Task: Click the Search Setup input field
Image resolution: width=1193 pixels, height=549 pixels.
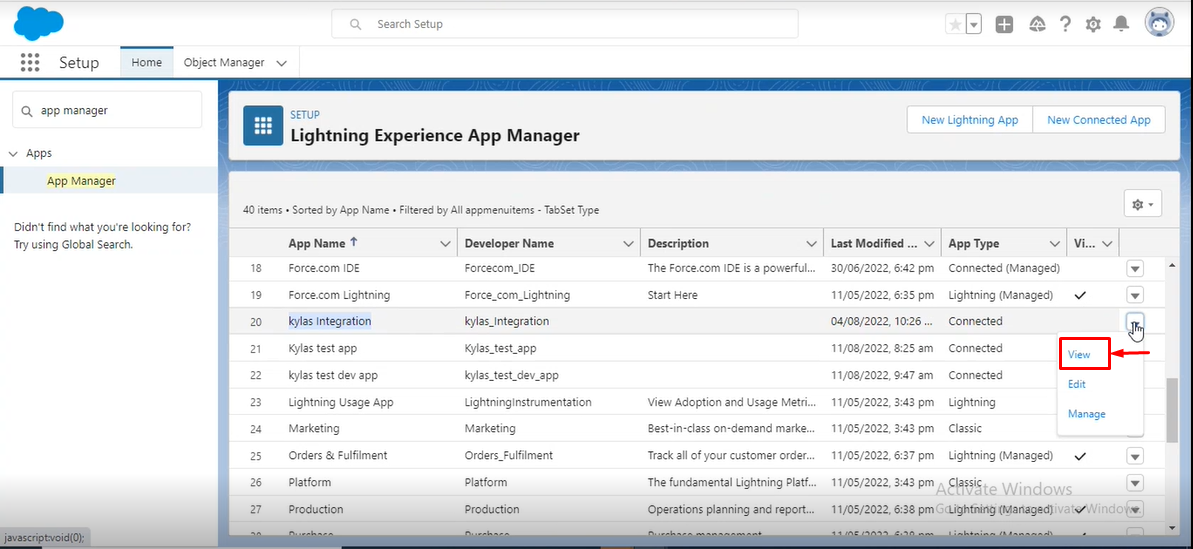Action: pos(565,24)
